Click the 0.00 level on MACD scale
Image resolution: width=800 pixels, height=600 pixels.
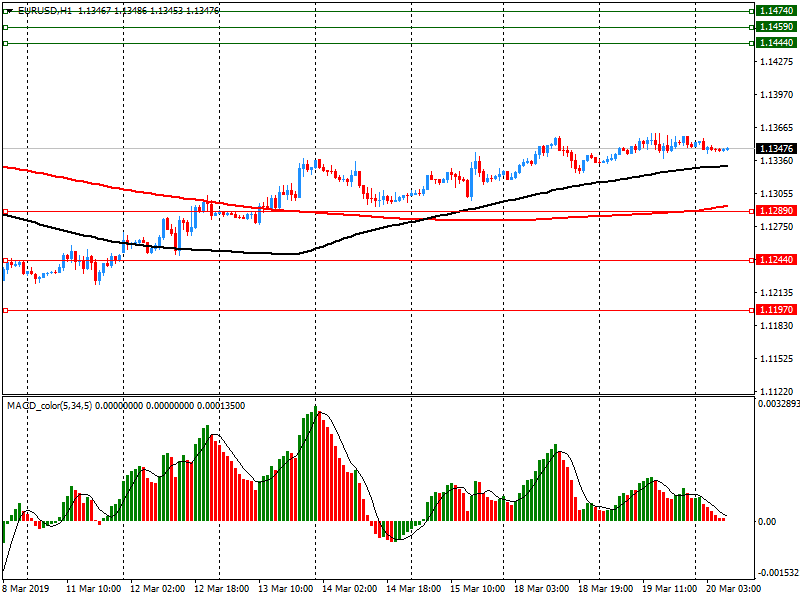click(768, 522)
